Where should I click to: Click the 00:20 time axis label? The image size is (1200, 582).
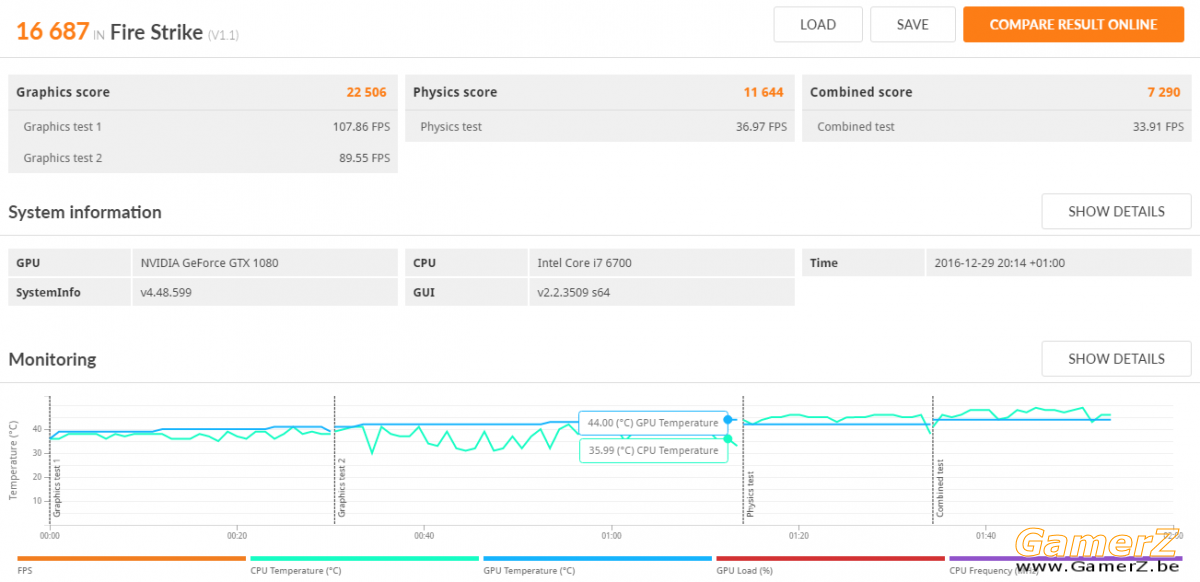tap(237, 535)
